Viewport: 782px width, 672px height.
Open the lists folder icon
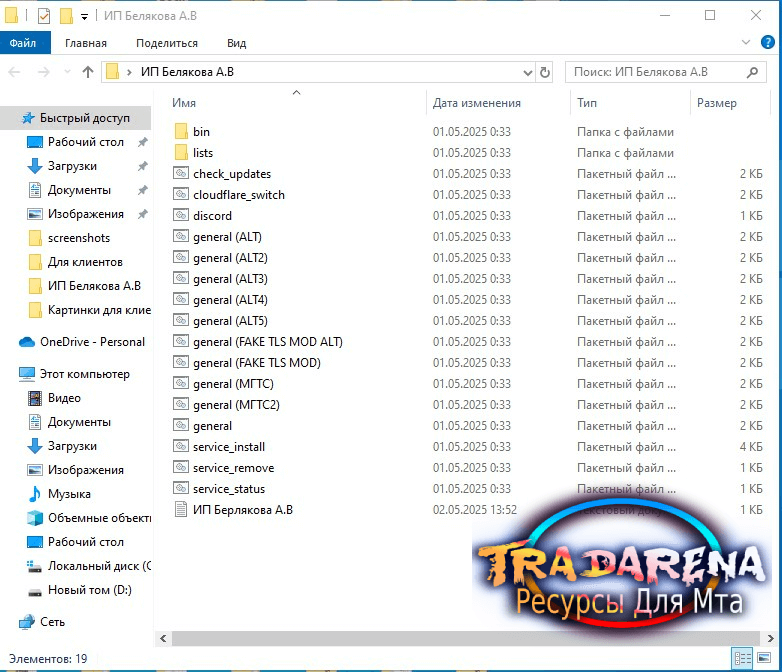(181, 153)
